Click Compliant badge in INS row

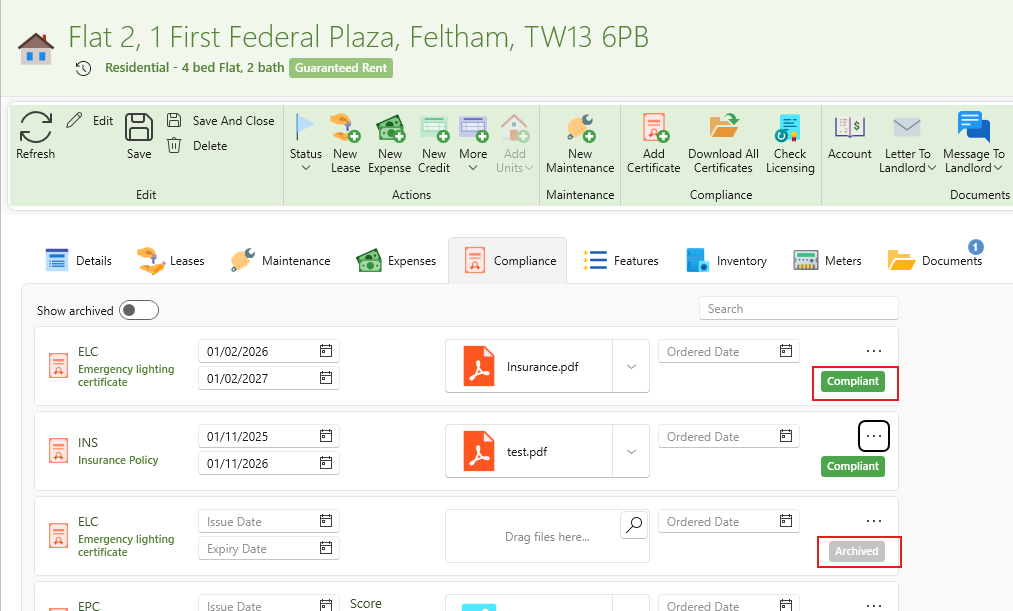point(853,466)
